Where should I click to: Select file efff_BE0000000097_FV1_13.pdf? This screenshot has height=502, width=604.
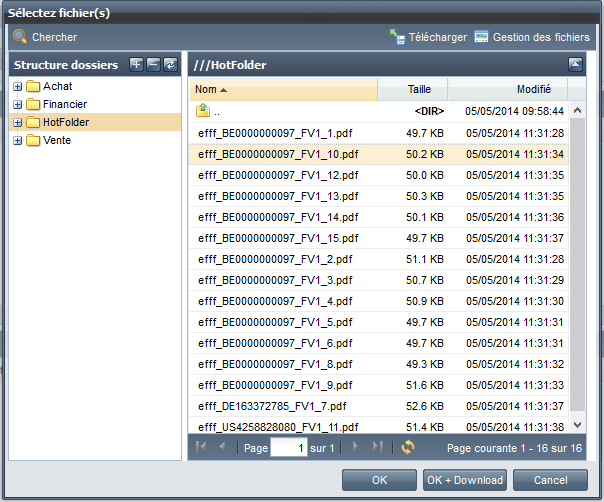(x=278, y=196)
